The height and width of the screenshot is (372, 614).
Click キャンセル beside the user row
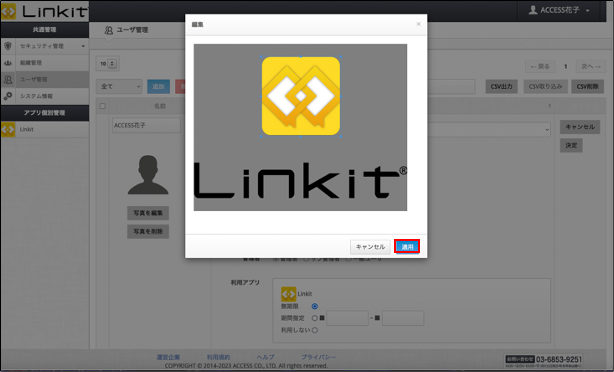click(580, 127)
